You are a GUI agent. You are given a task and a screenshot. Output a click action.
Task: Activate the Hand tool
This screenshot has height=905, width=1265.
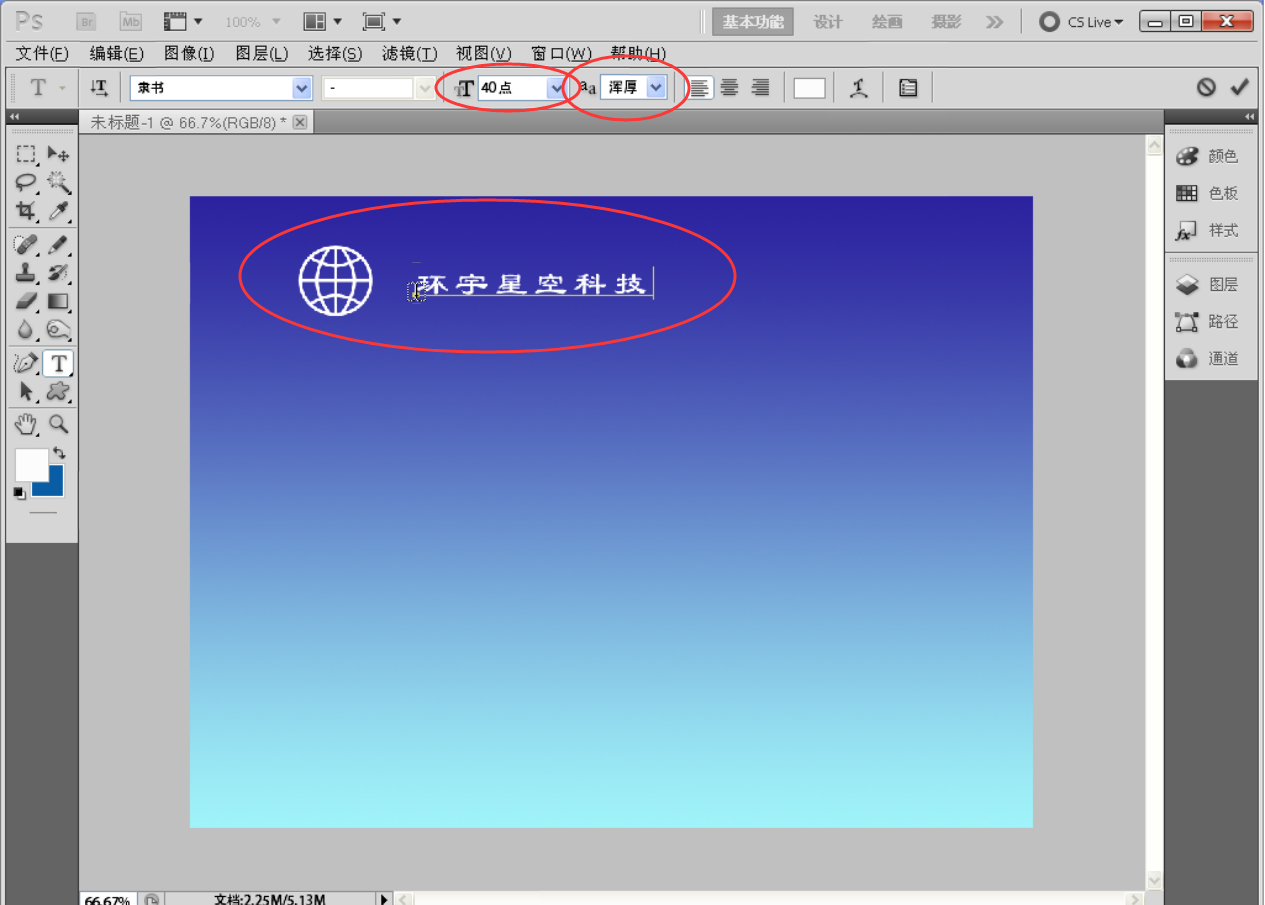[x=26, y=424]
